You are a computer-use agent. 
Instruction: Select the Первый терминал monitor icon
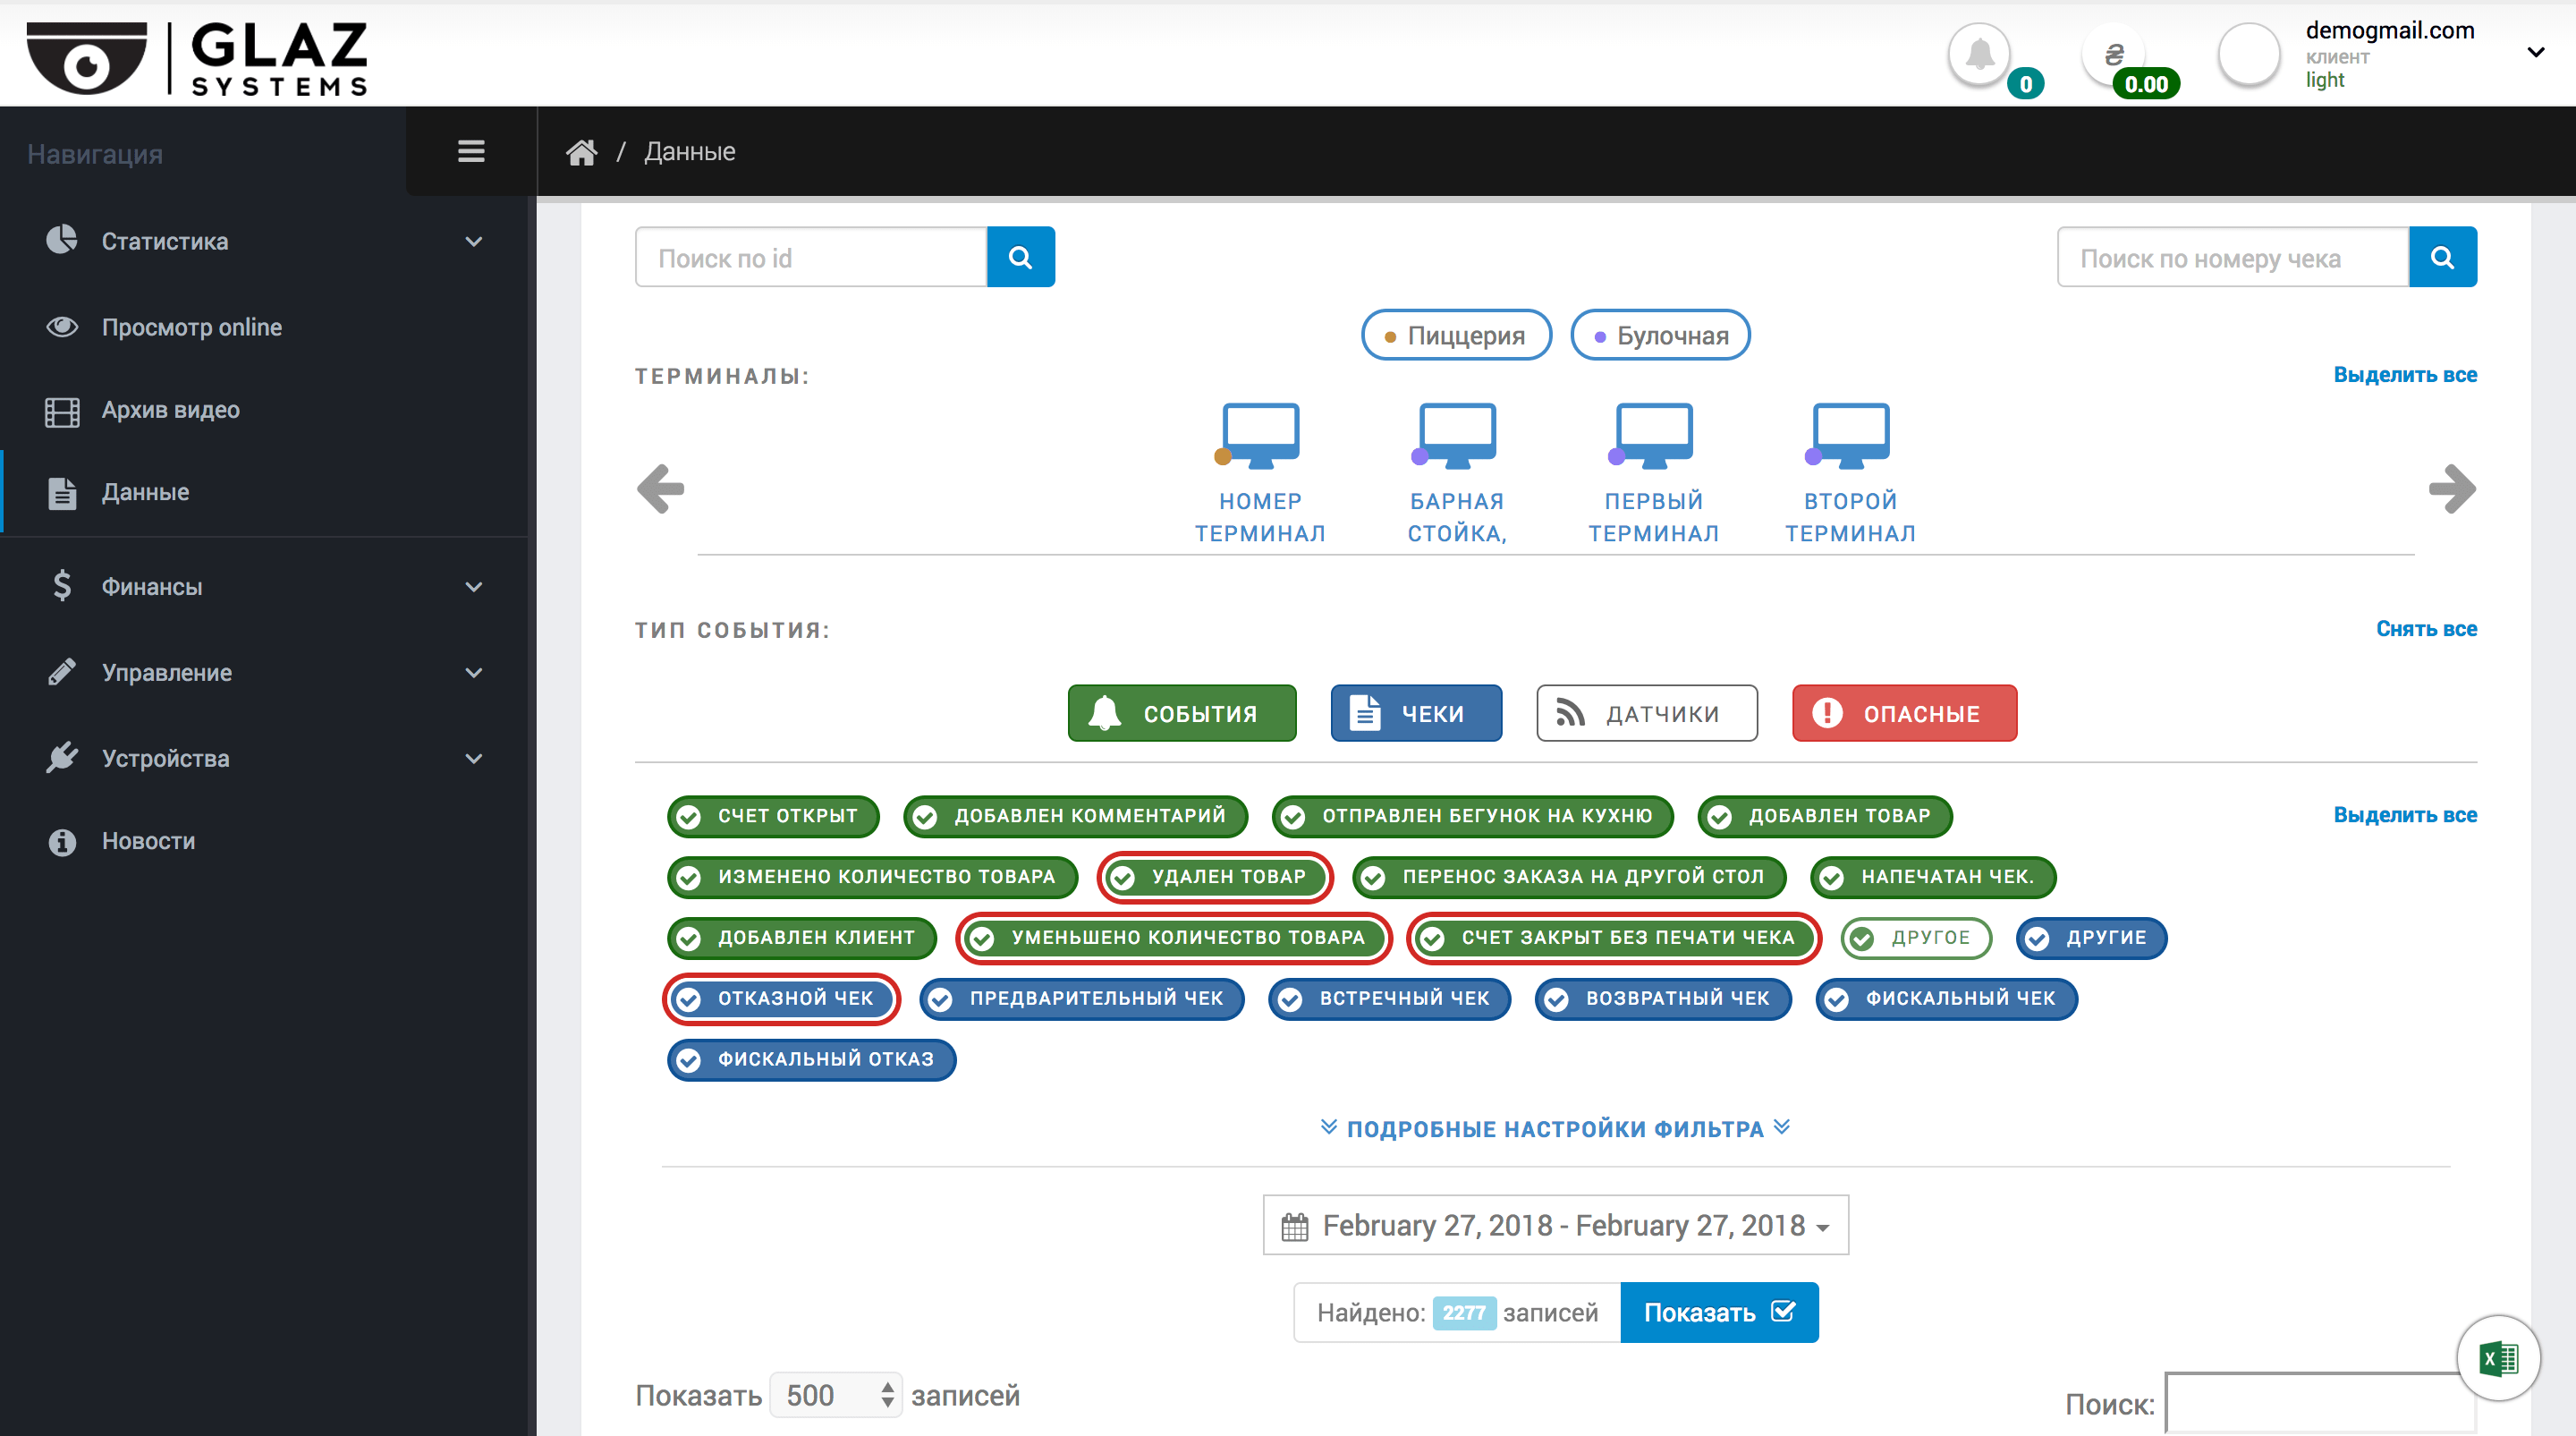[x=1653, y=436]
